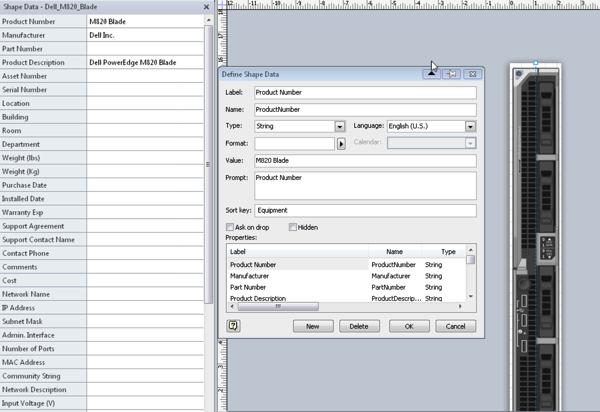Open the Type dropdown showing String
Viewport: 600px width, 412px height.
(339, 126)
